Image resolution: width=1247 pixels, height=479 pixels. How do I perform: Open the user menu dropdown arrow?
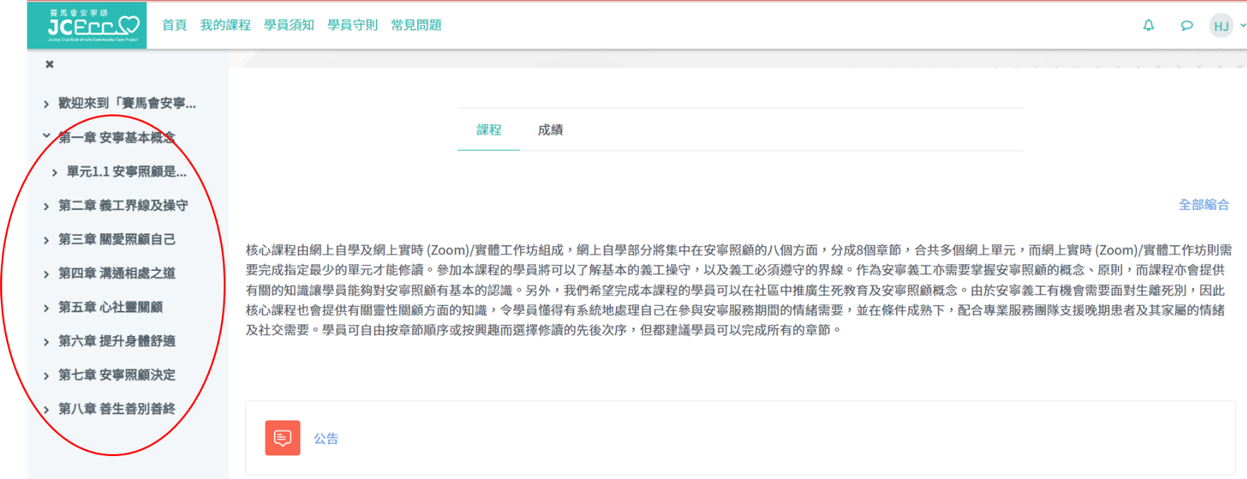coord(1241,27)
